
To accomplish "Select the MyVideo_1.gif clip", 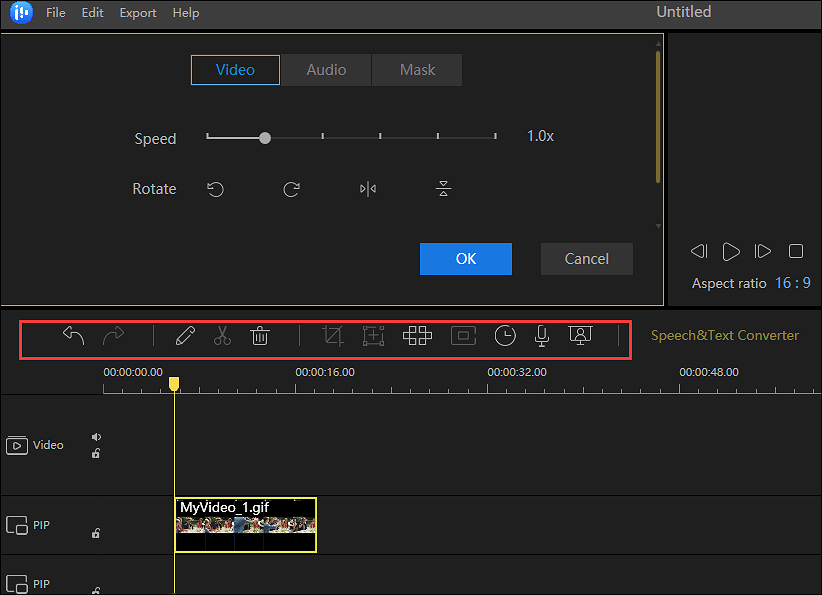I will (x=246, y=525).
